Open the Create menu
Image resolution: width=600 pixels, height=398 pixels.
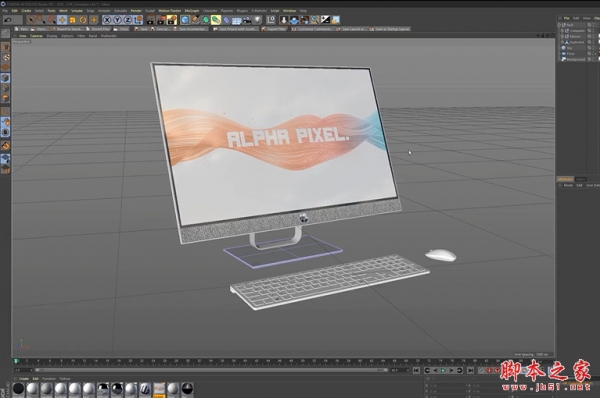[26, 11]
